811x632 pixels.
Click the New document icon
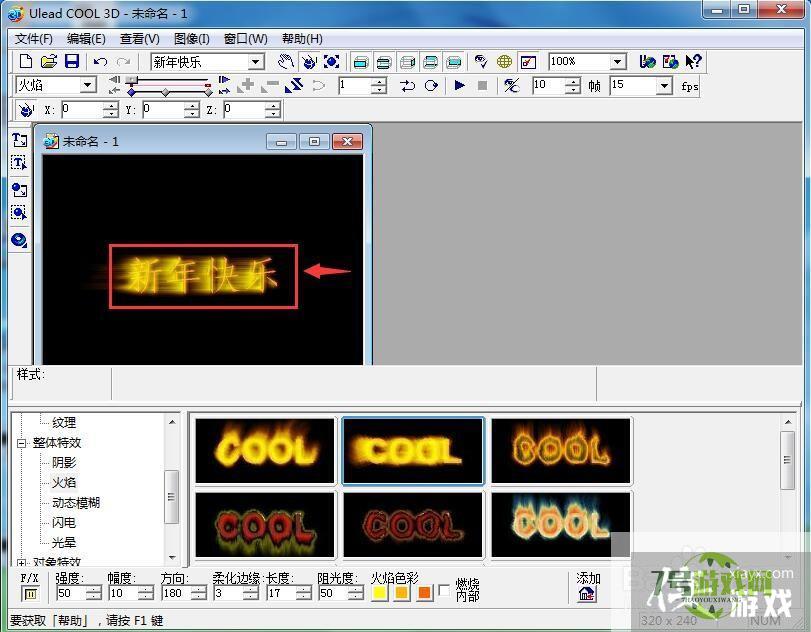pos(25,62)
